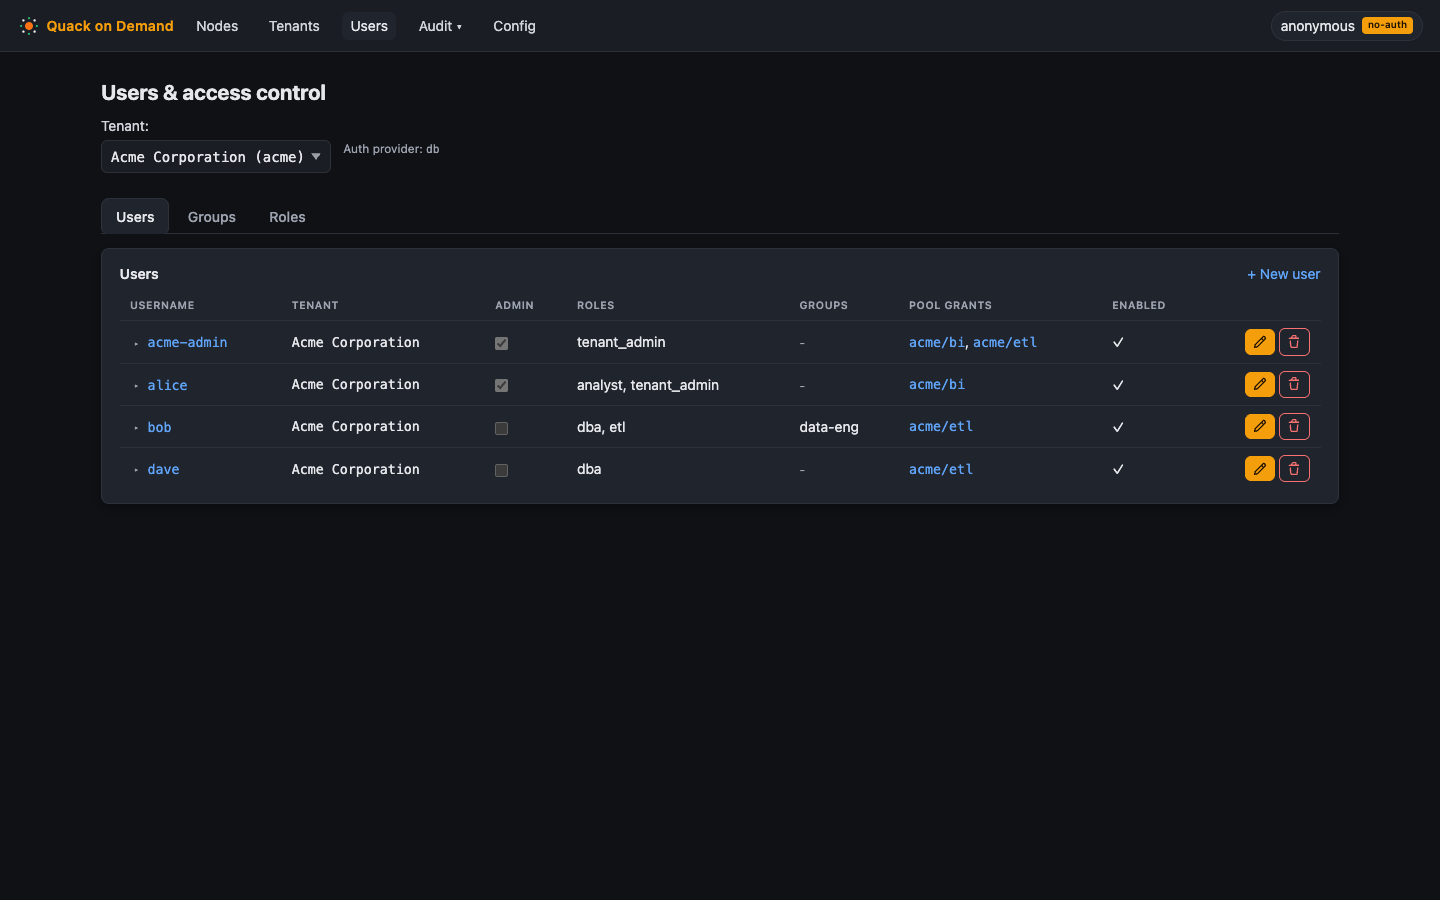
Task: Click the anonymous no-auth user badge
Action: click(x=1346, y=26)
